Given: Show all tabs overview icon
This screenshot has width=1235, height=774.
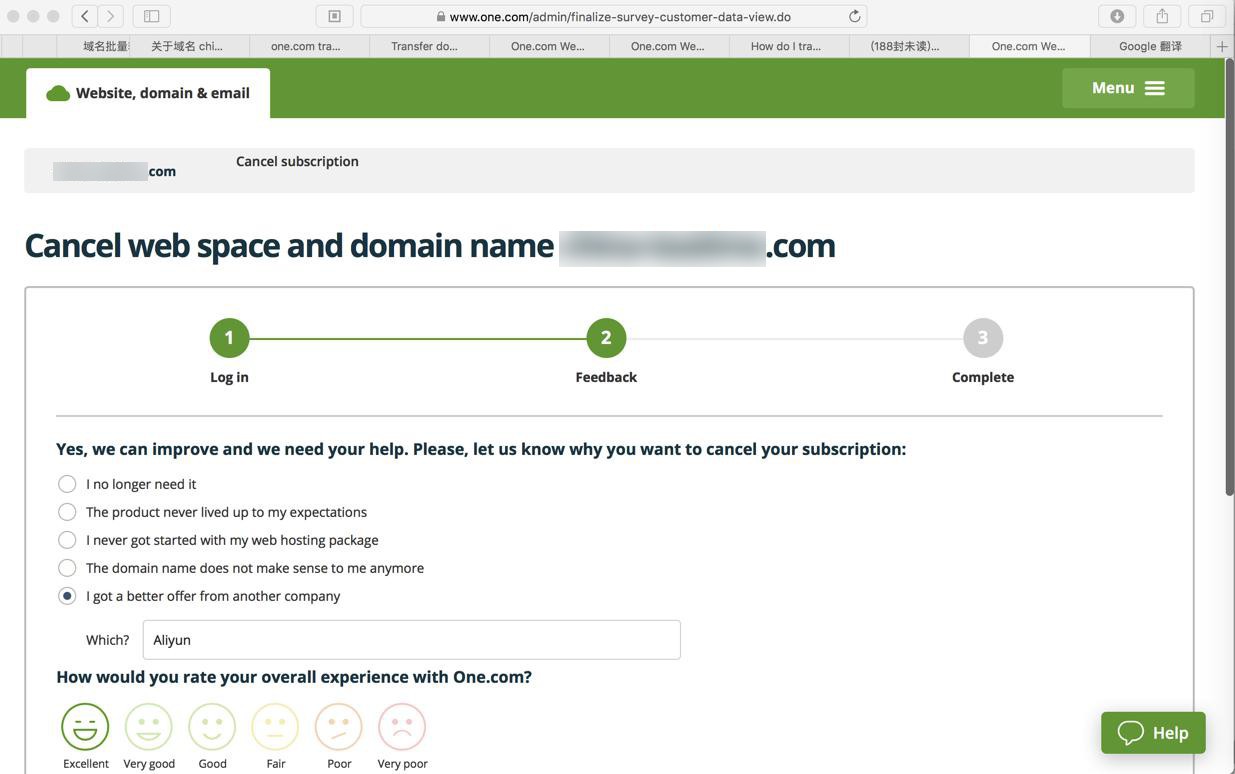Looking at the screenshot, I should click(x=1207, y=16).
